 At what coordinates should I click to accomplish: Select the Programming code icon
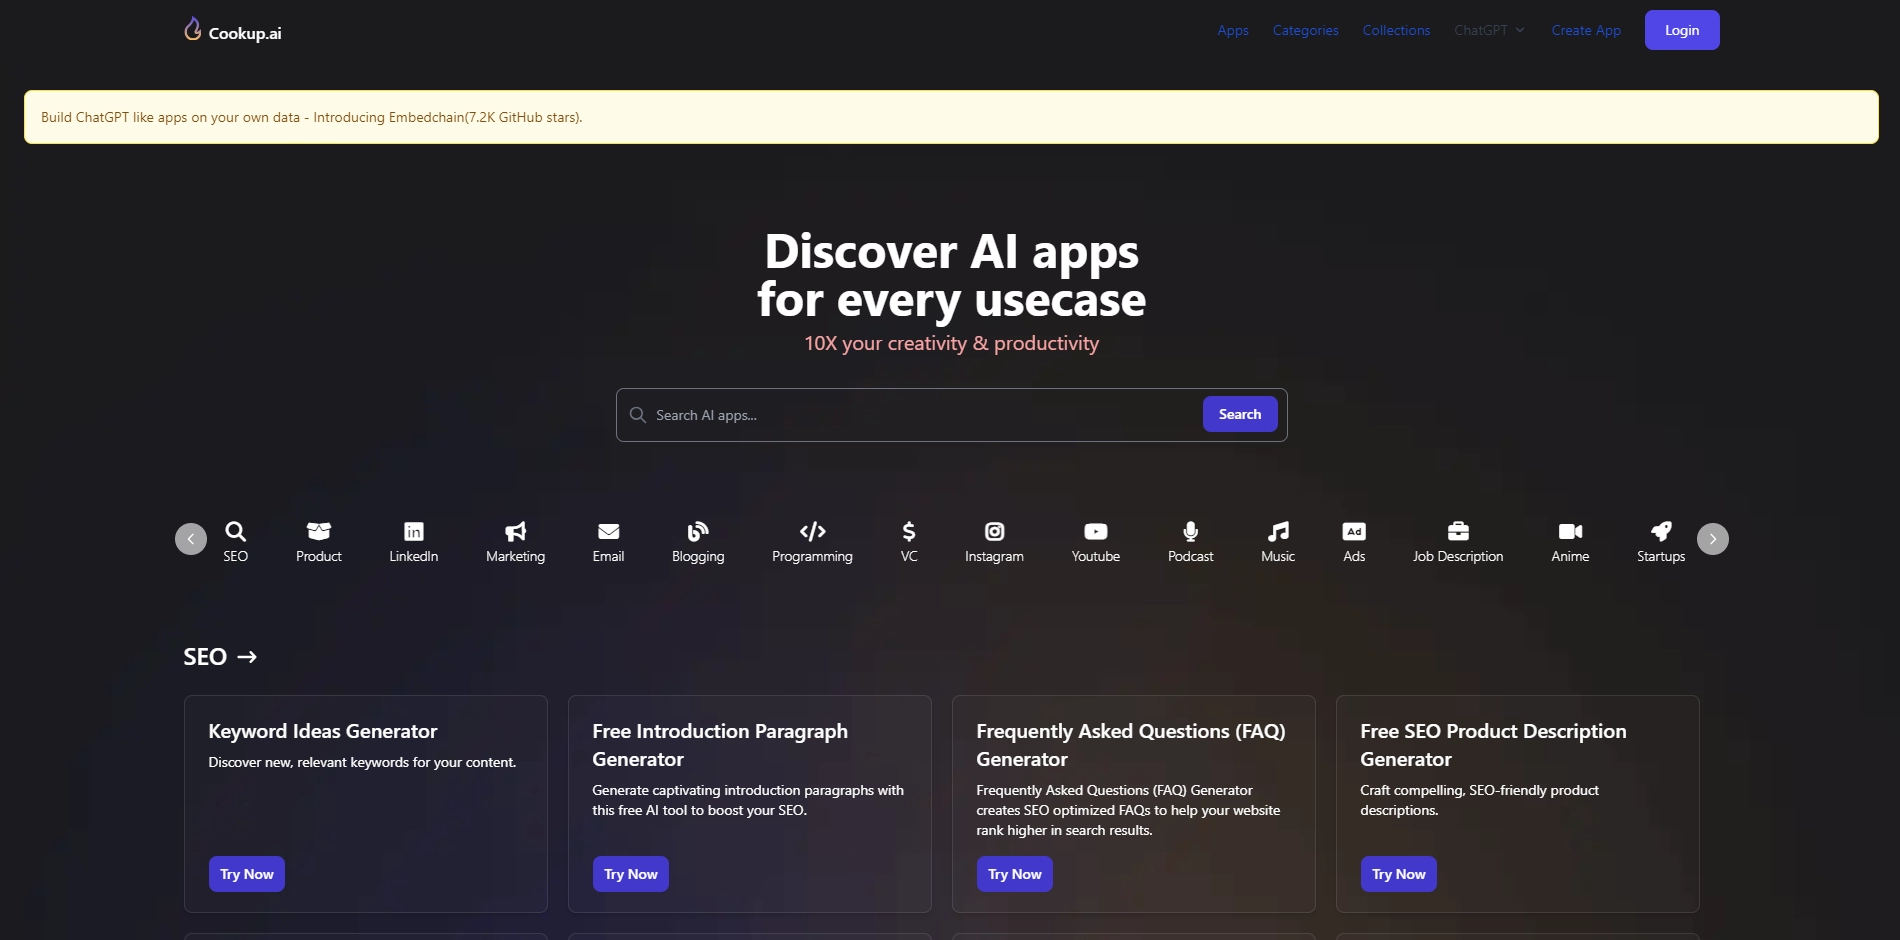pyautogui.click(x=812, y=531)
